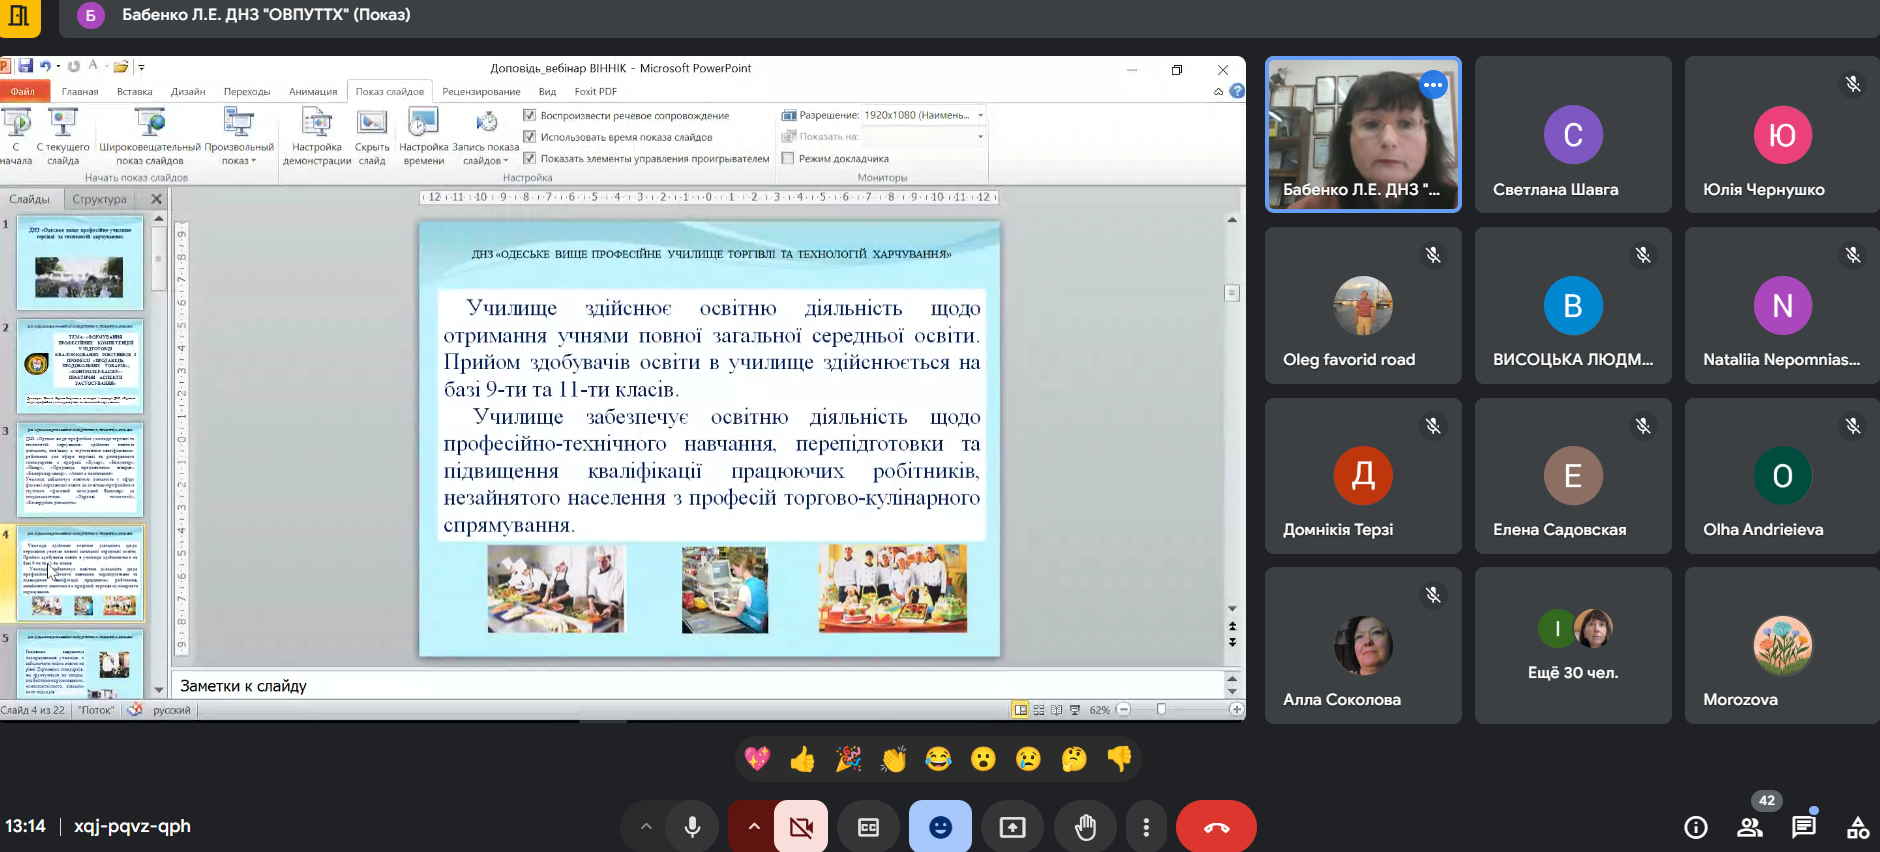The image size is (1880, 852).
Task: Expand the Разрешение resolution dropdown
Action: click(x=980, y=115)
